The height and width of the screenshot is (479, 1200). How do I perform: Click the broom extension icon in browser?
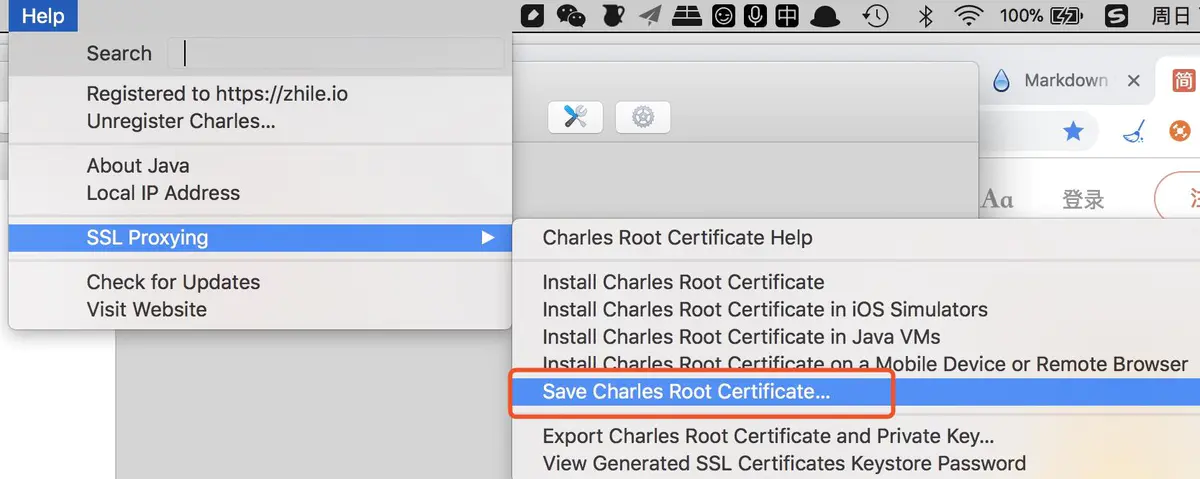(1134, 131)
